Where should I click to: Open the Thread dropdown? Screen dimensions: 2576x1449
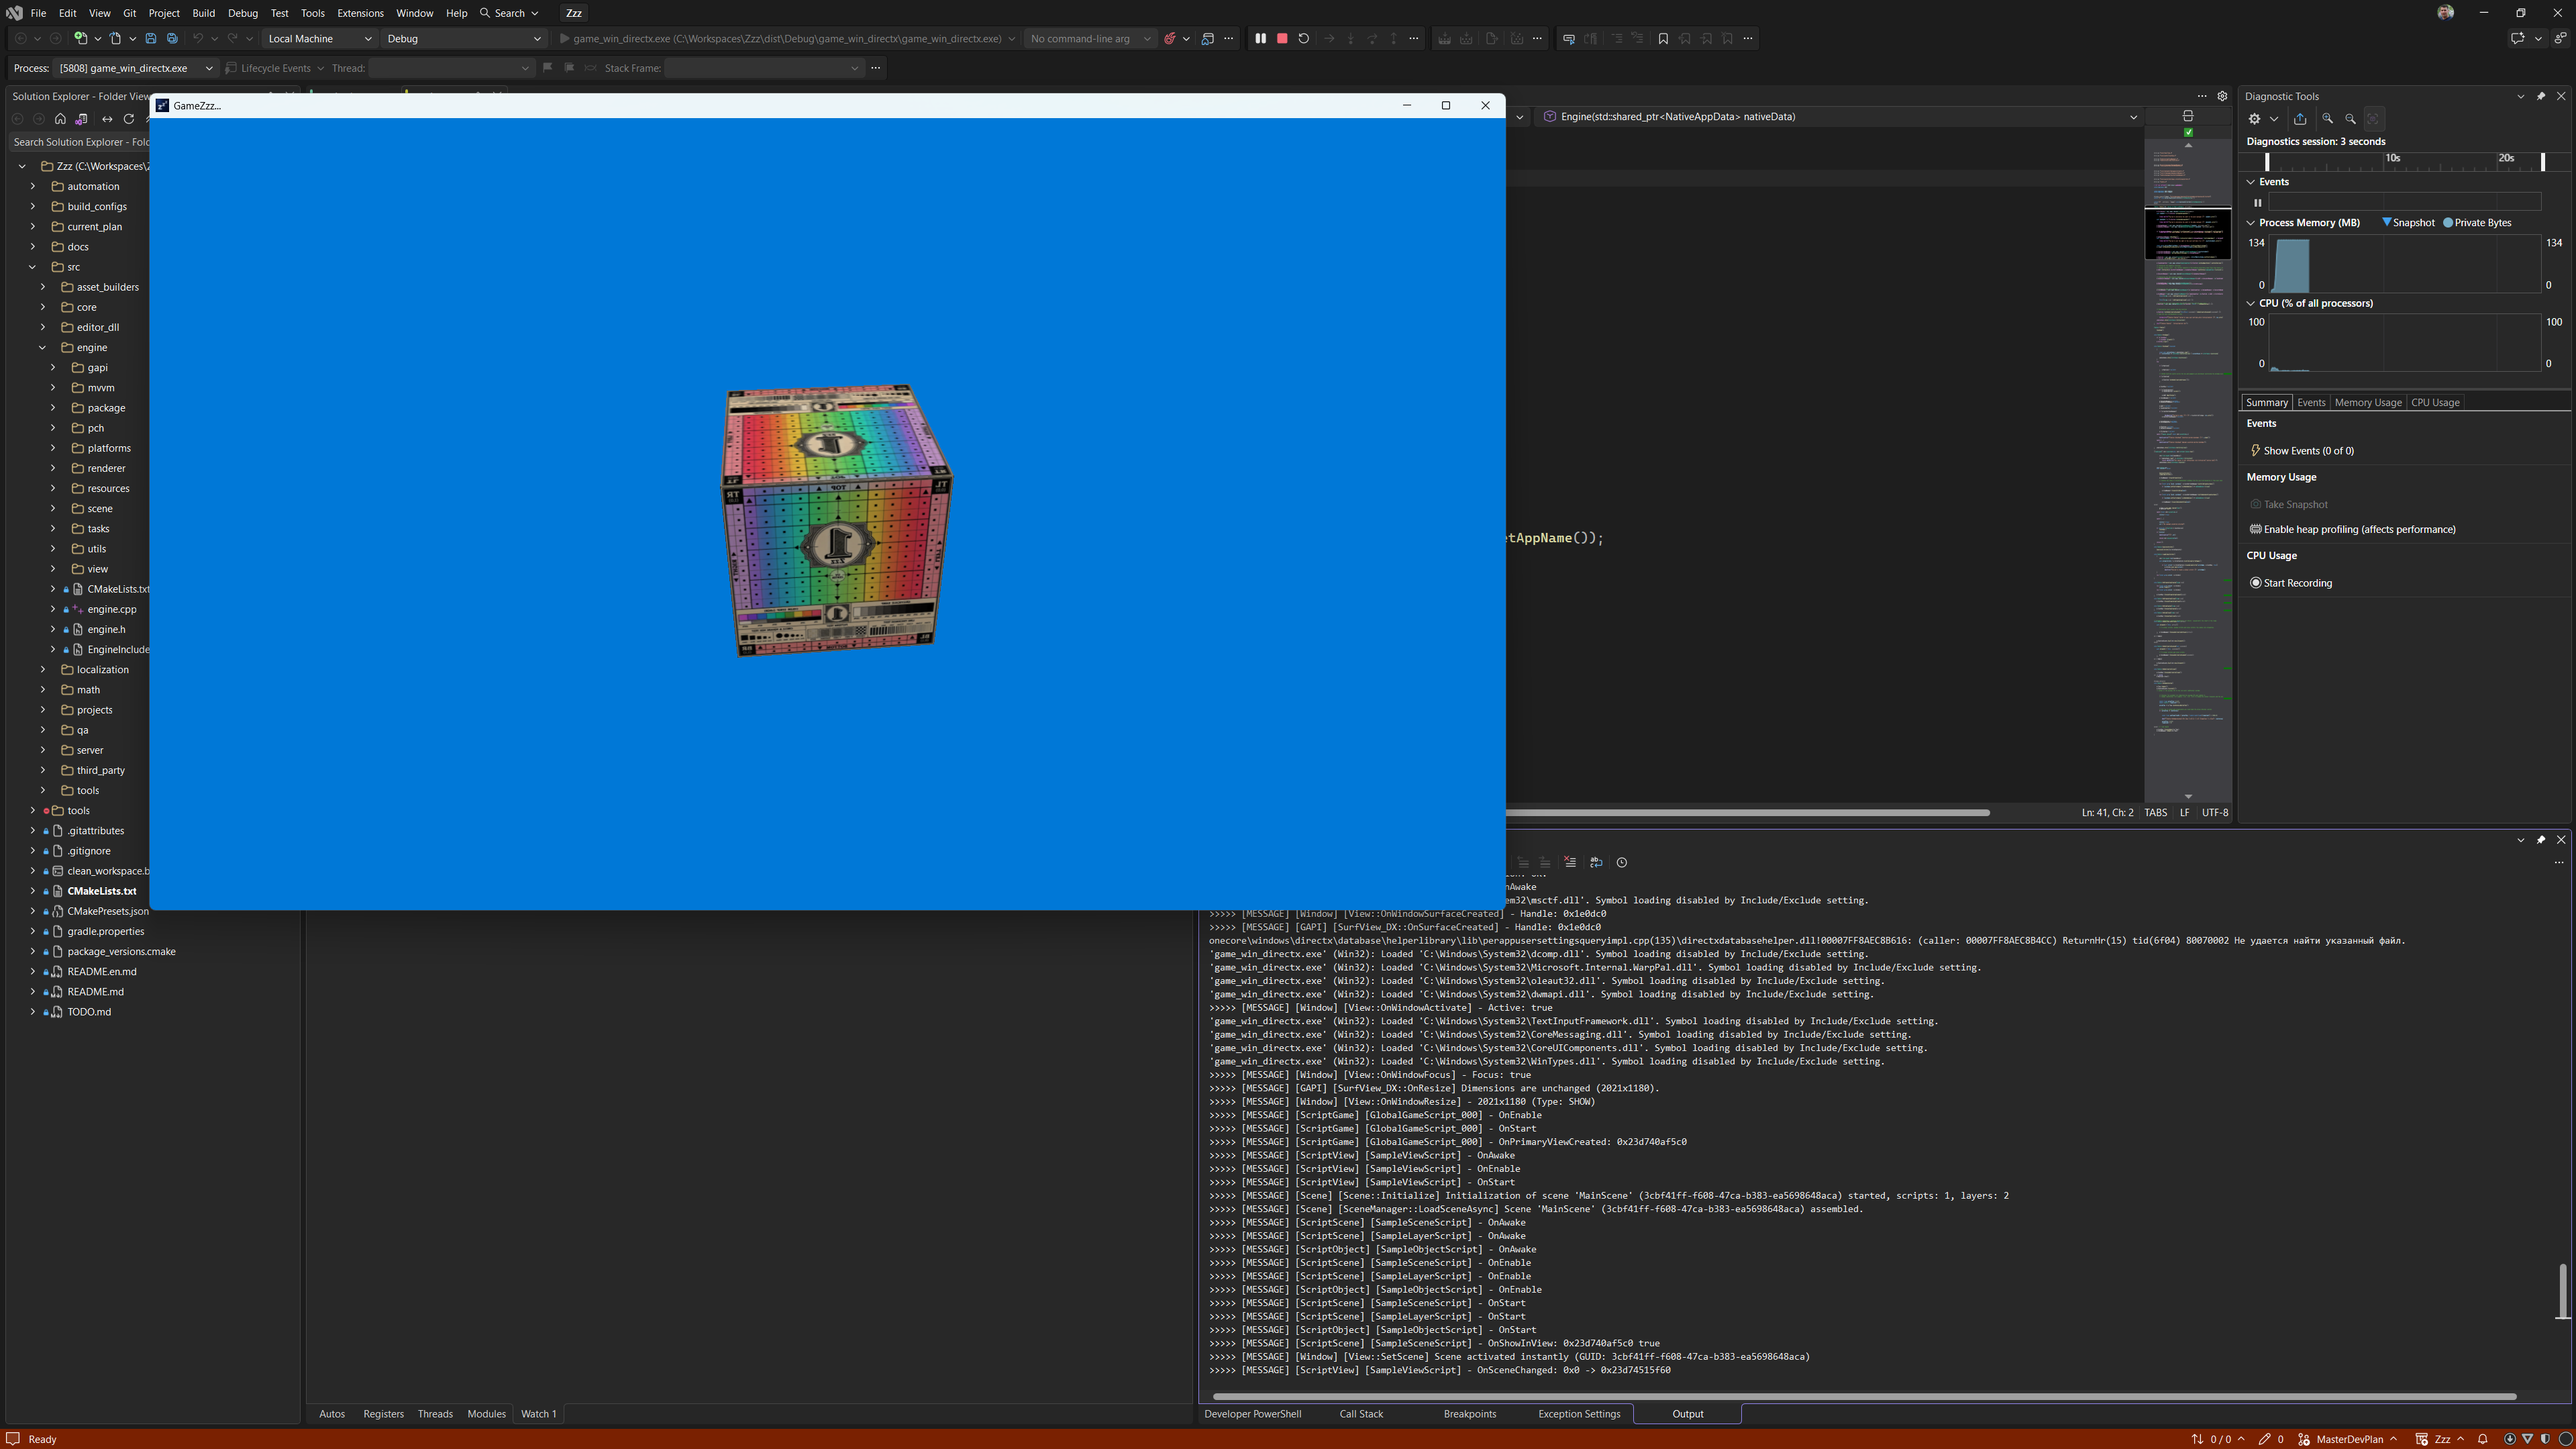pos(451,68)
